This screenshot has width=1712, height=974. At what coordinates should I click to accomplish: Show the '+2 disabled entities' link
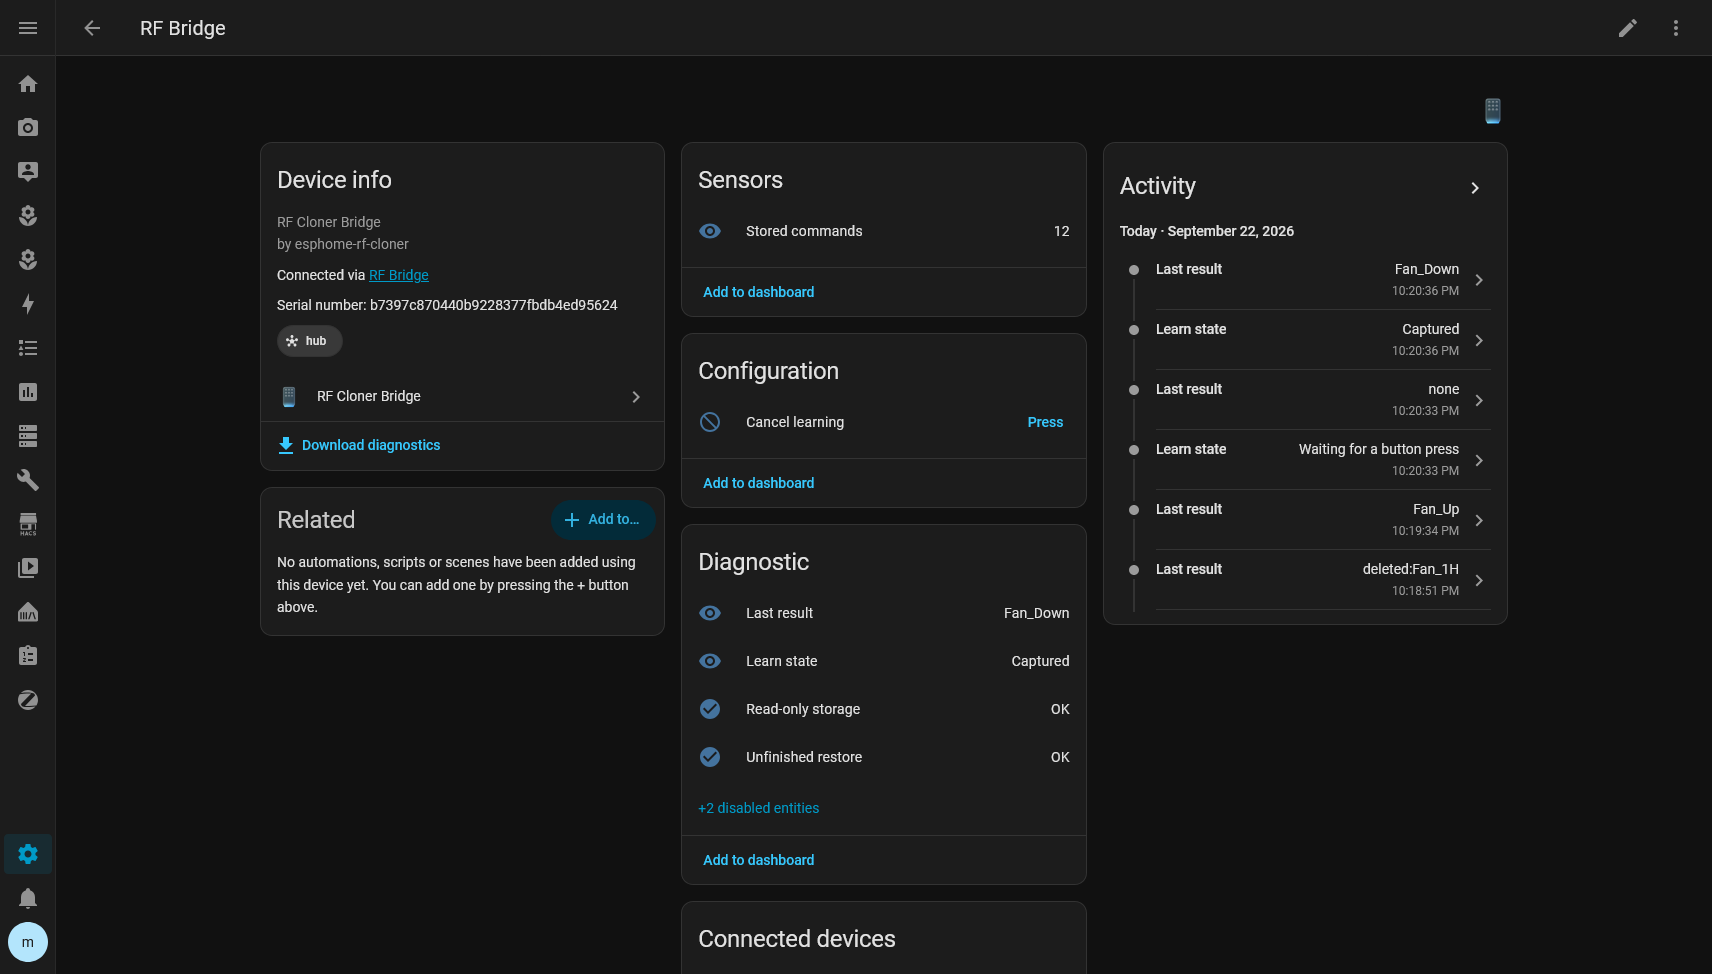pyautogui.click(x=759, y=808)
